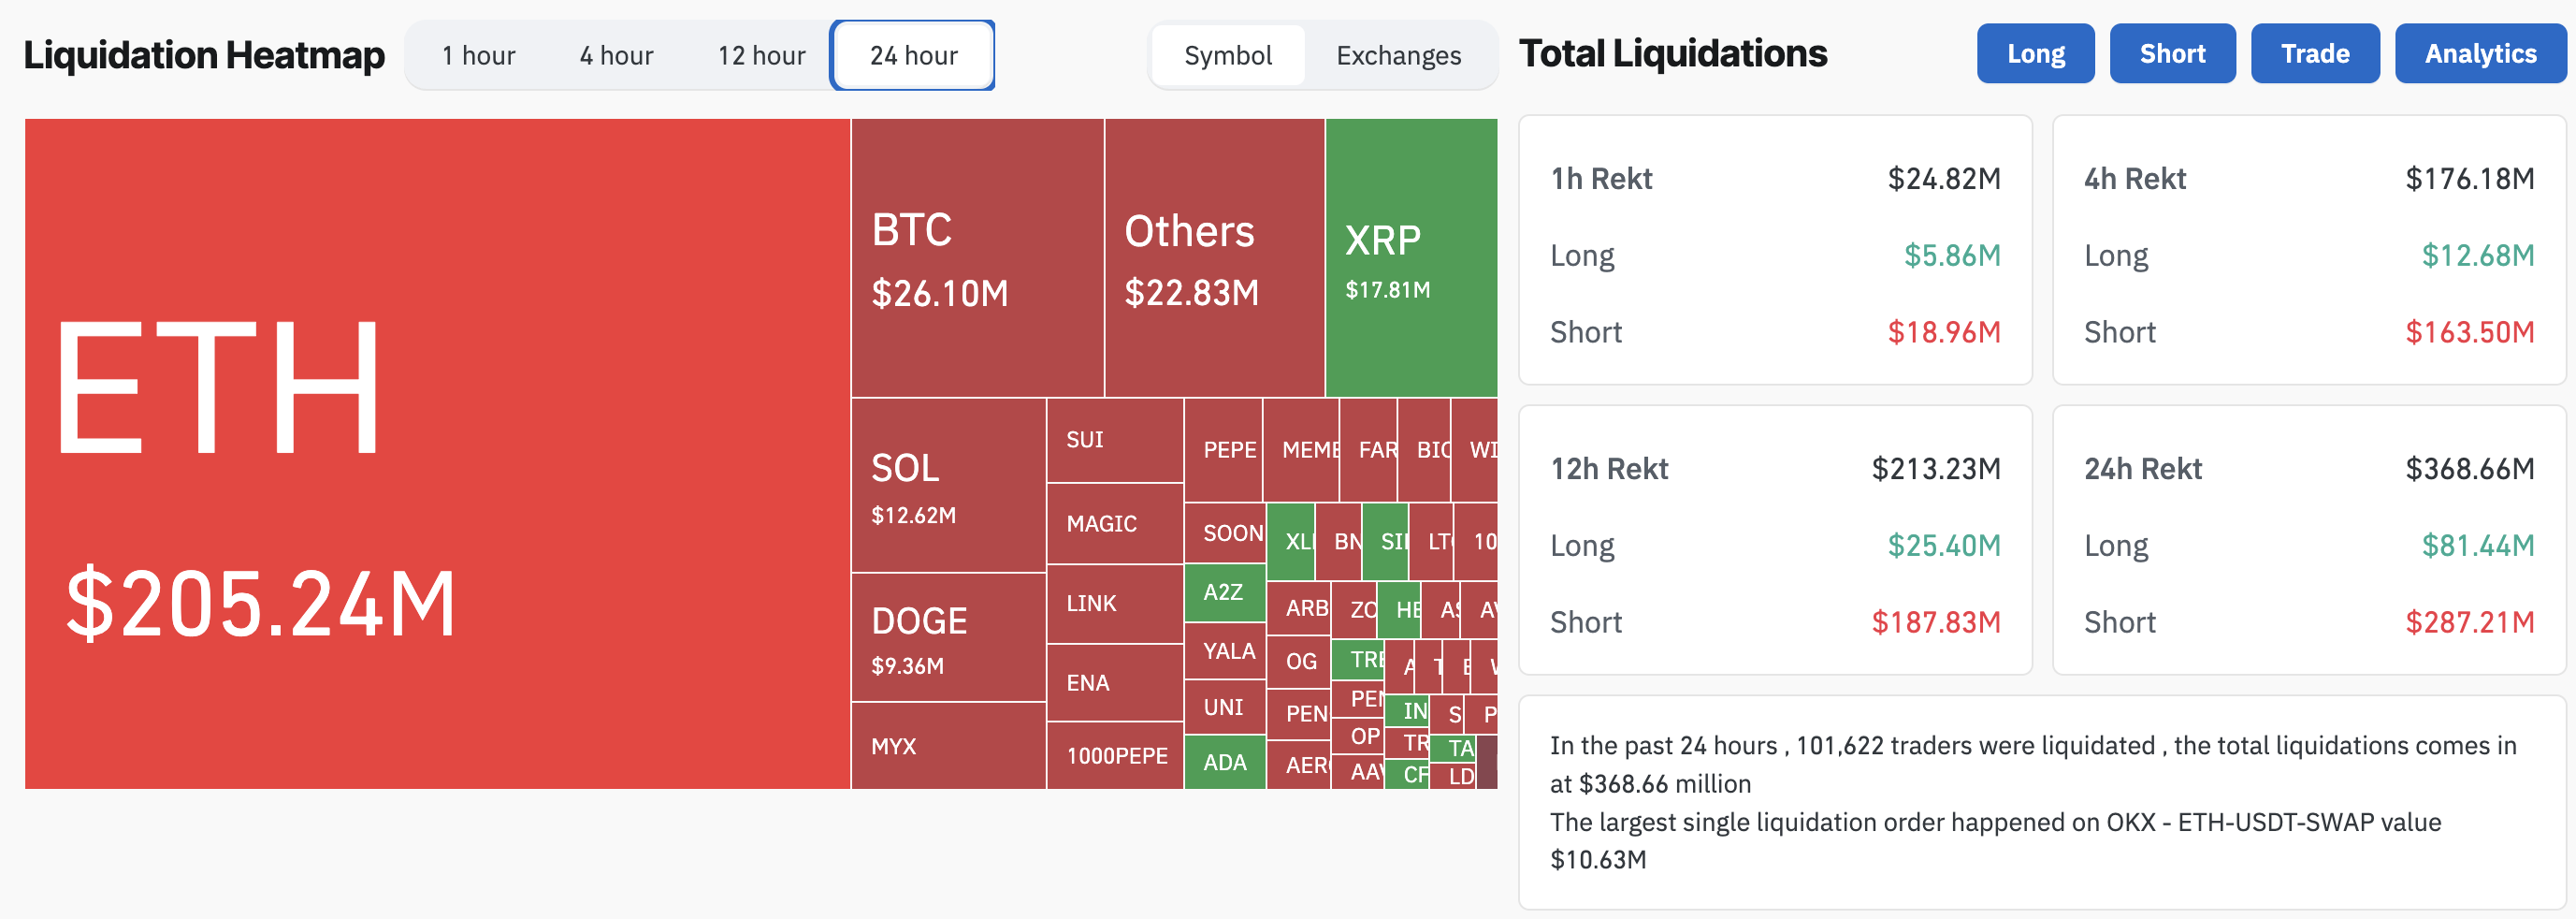
Task: Select the DOGE $9.36M tile
Action: pos(948,637)
